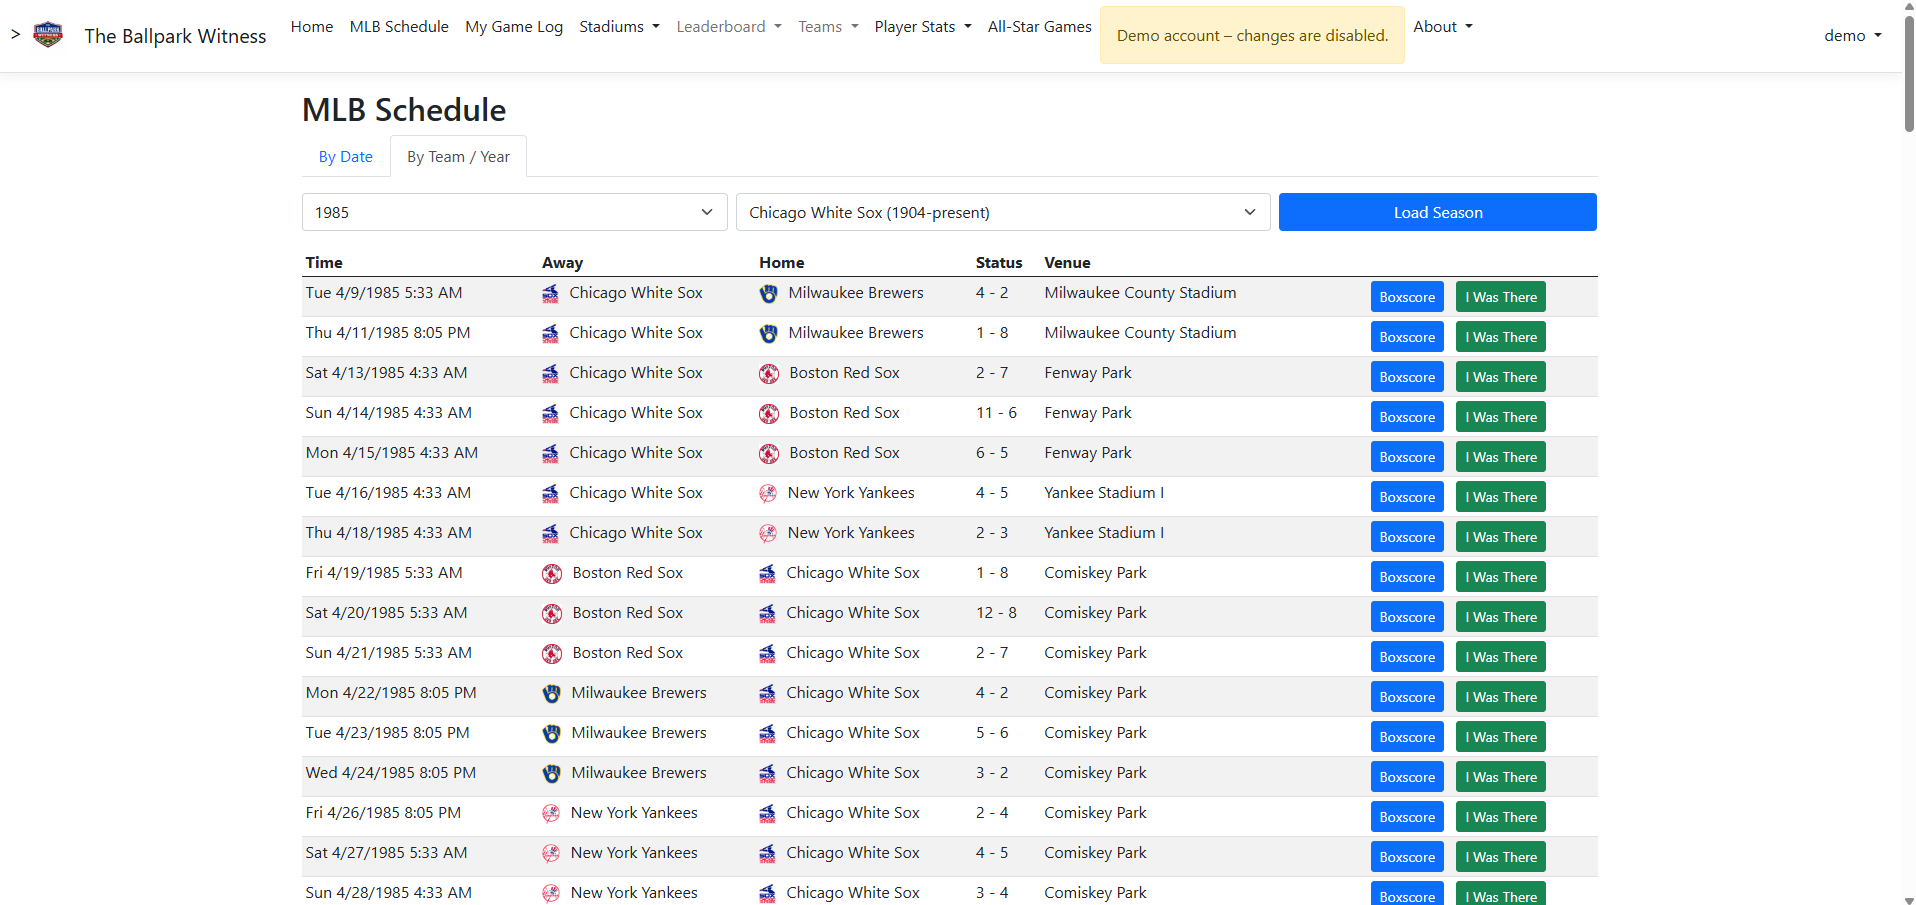Open the demo user menu
This screenshot has height=905, width=1916.
point(1852,35)
